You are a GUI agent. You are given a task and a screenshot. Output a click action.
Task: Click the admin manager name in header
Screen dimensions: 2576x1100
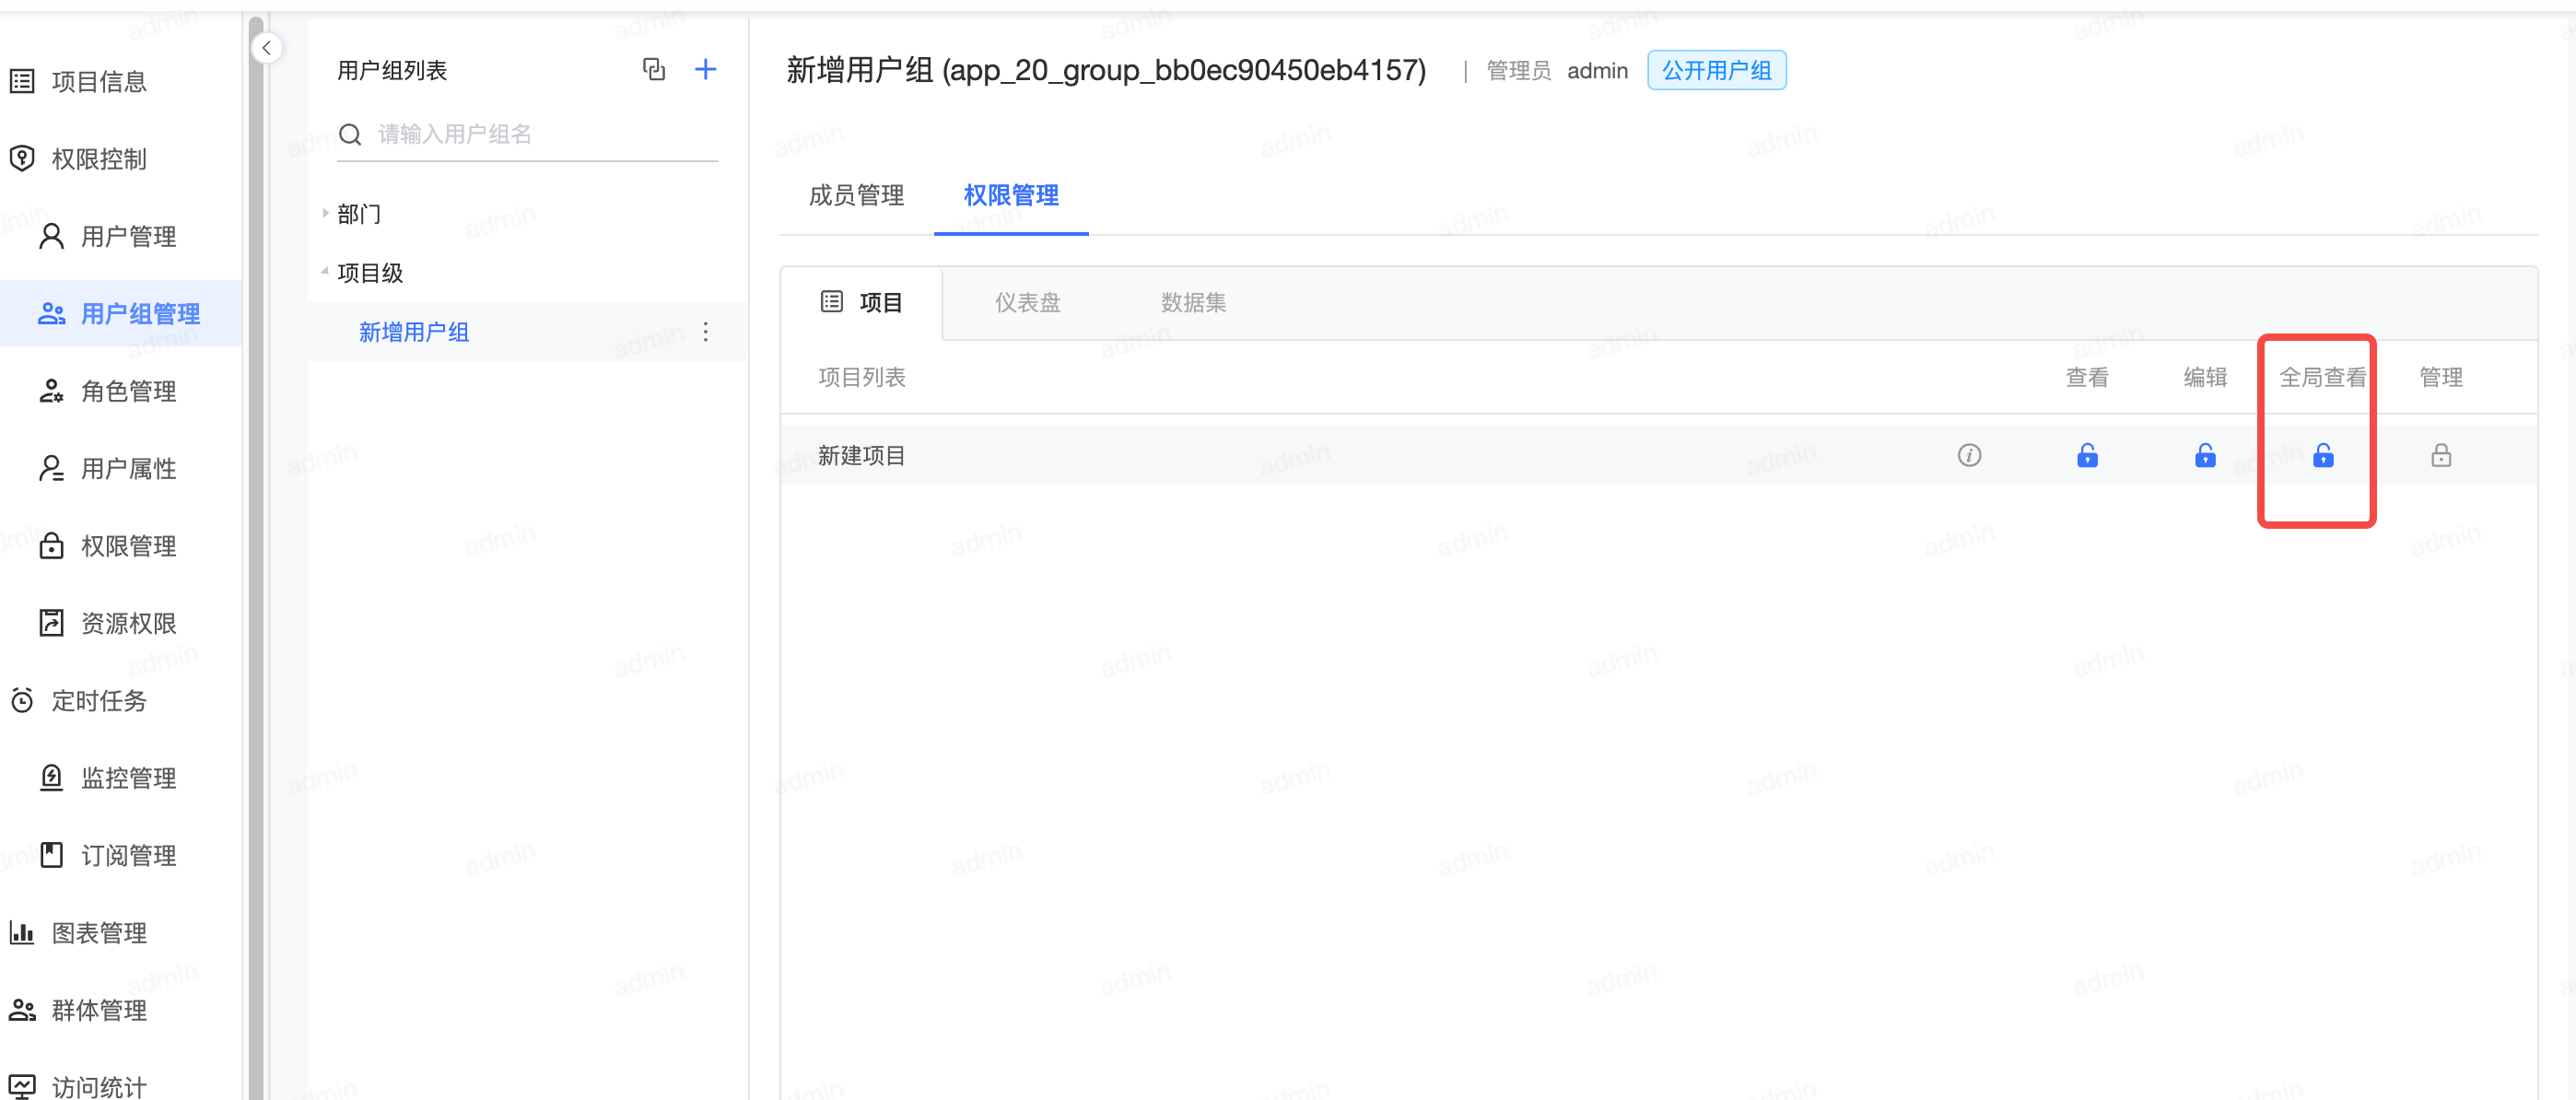coord(1597,70)
